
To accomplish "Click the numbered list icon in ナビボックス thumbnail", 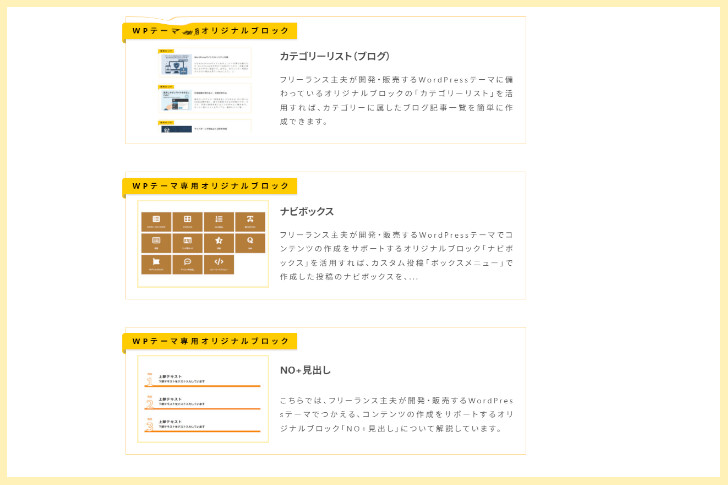I will coord(219,219).
